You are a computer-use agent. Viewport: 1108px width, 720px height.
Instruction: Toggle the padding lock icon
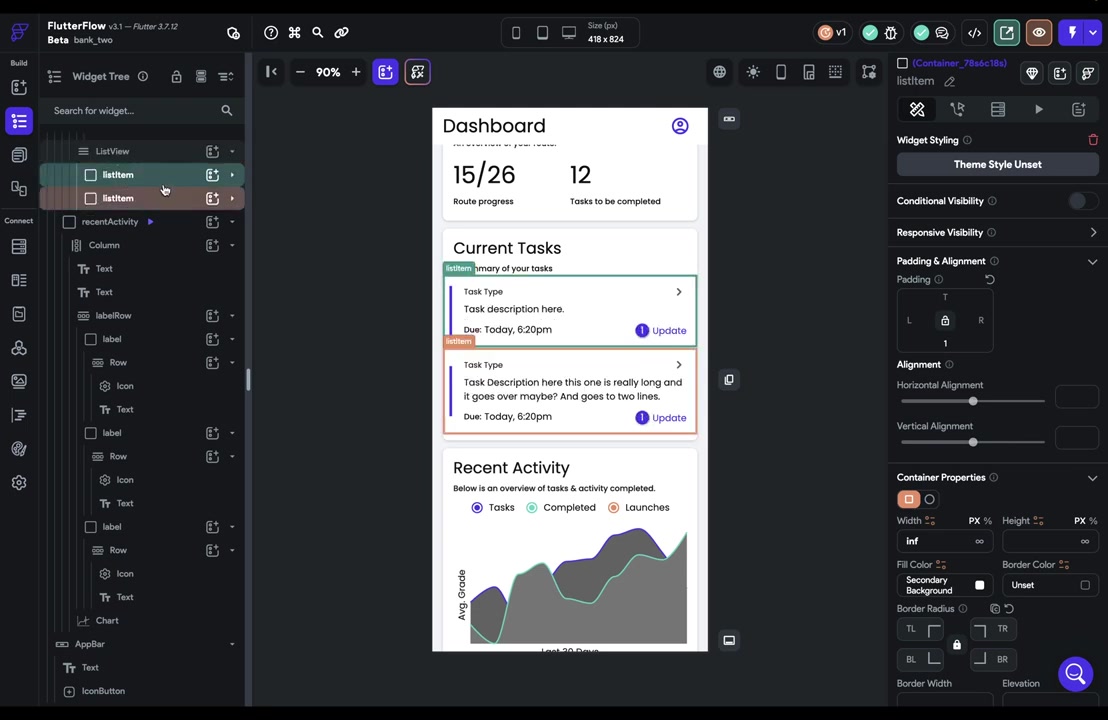tap(945, 321)
